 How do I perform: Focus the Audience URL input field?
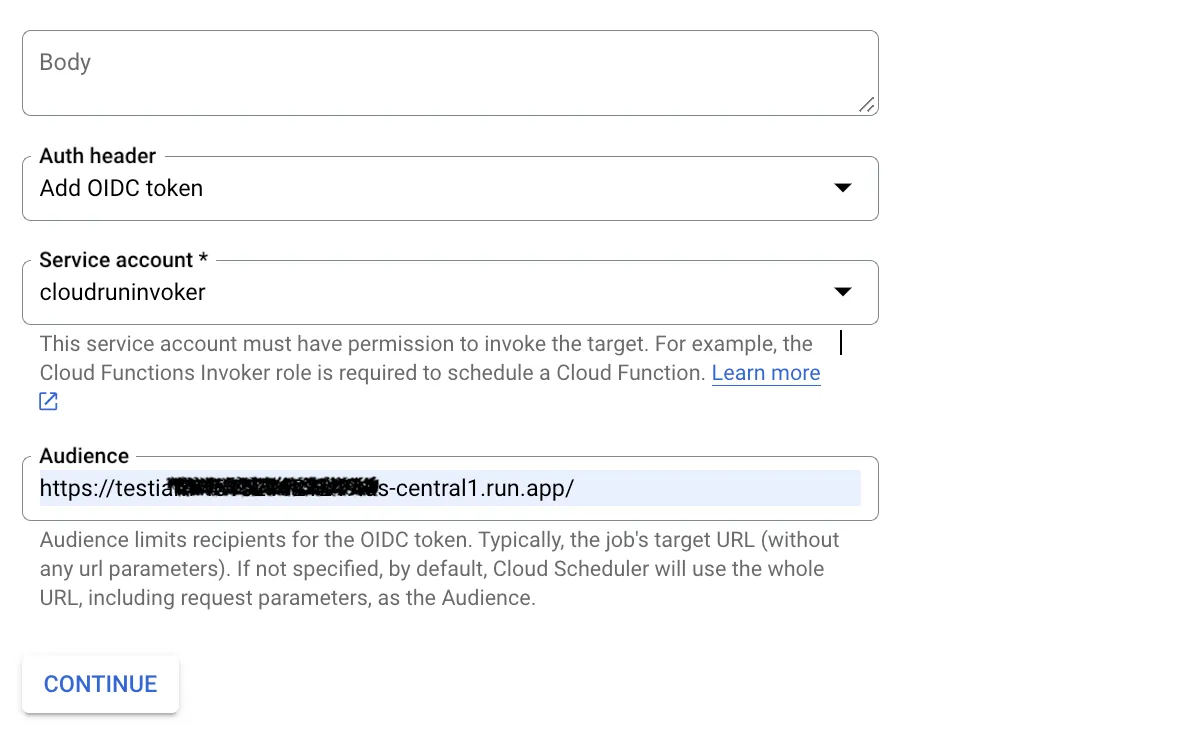[x=700, y=488]
